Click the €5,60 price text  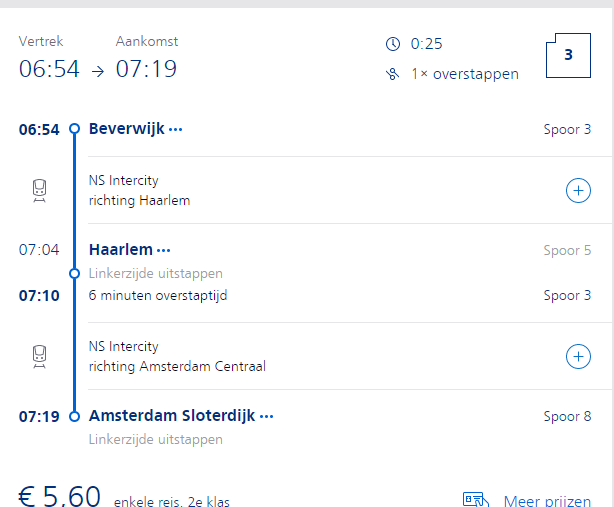60,496
